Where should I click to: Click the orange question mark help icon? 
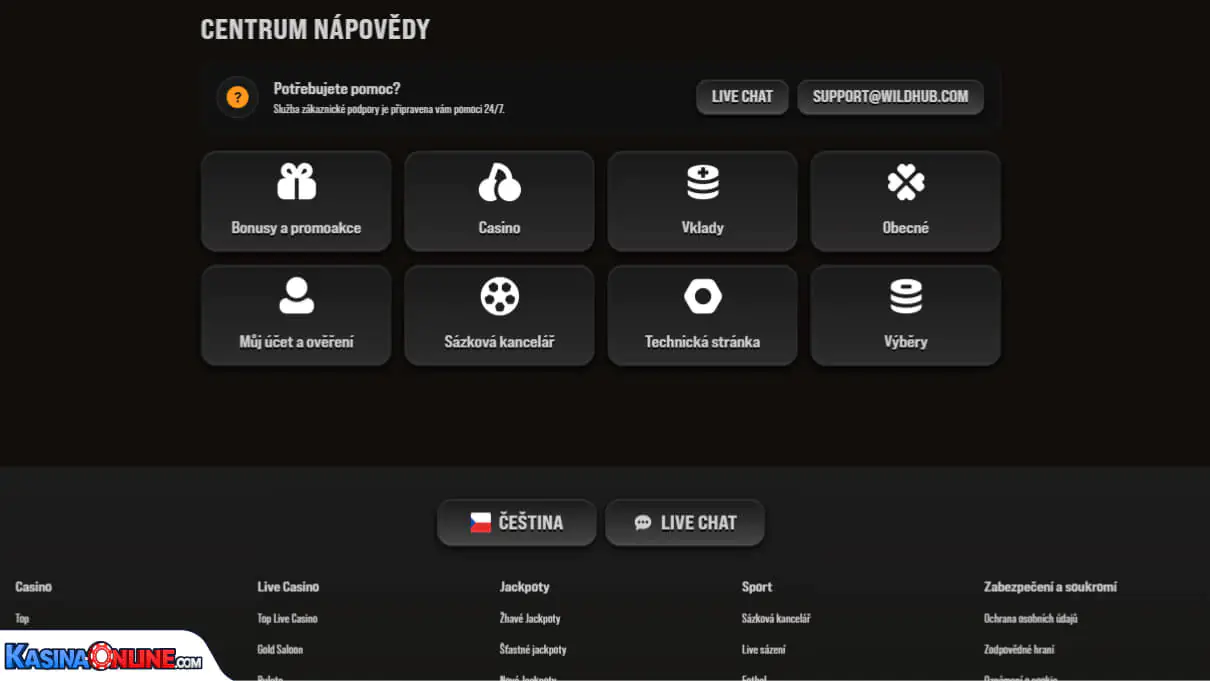click(x=237, y=97)
